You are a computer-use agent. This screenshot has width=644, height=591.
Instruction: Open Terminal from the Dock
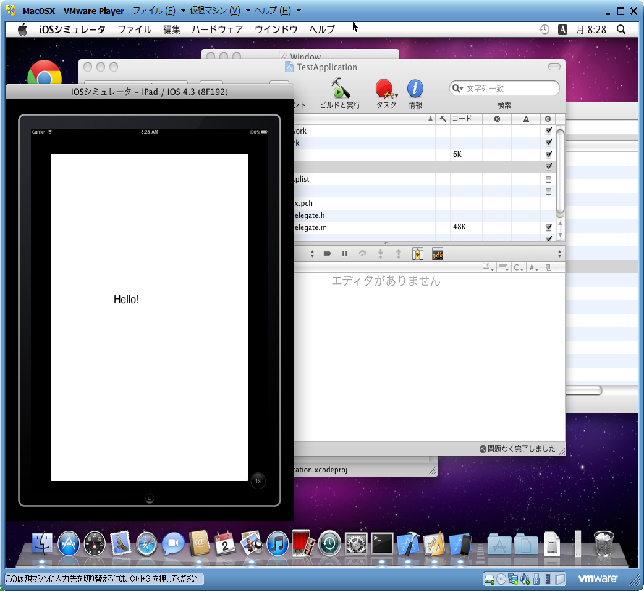coord(382,543)
